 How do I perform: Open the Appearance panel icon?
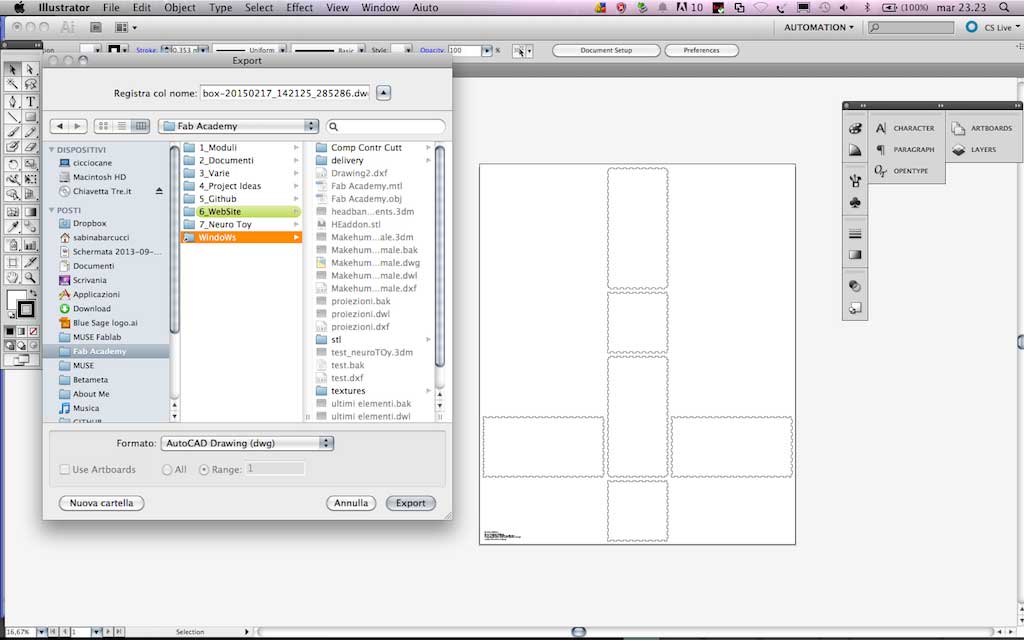pos(855,308)
